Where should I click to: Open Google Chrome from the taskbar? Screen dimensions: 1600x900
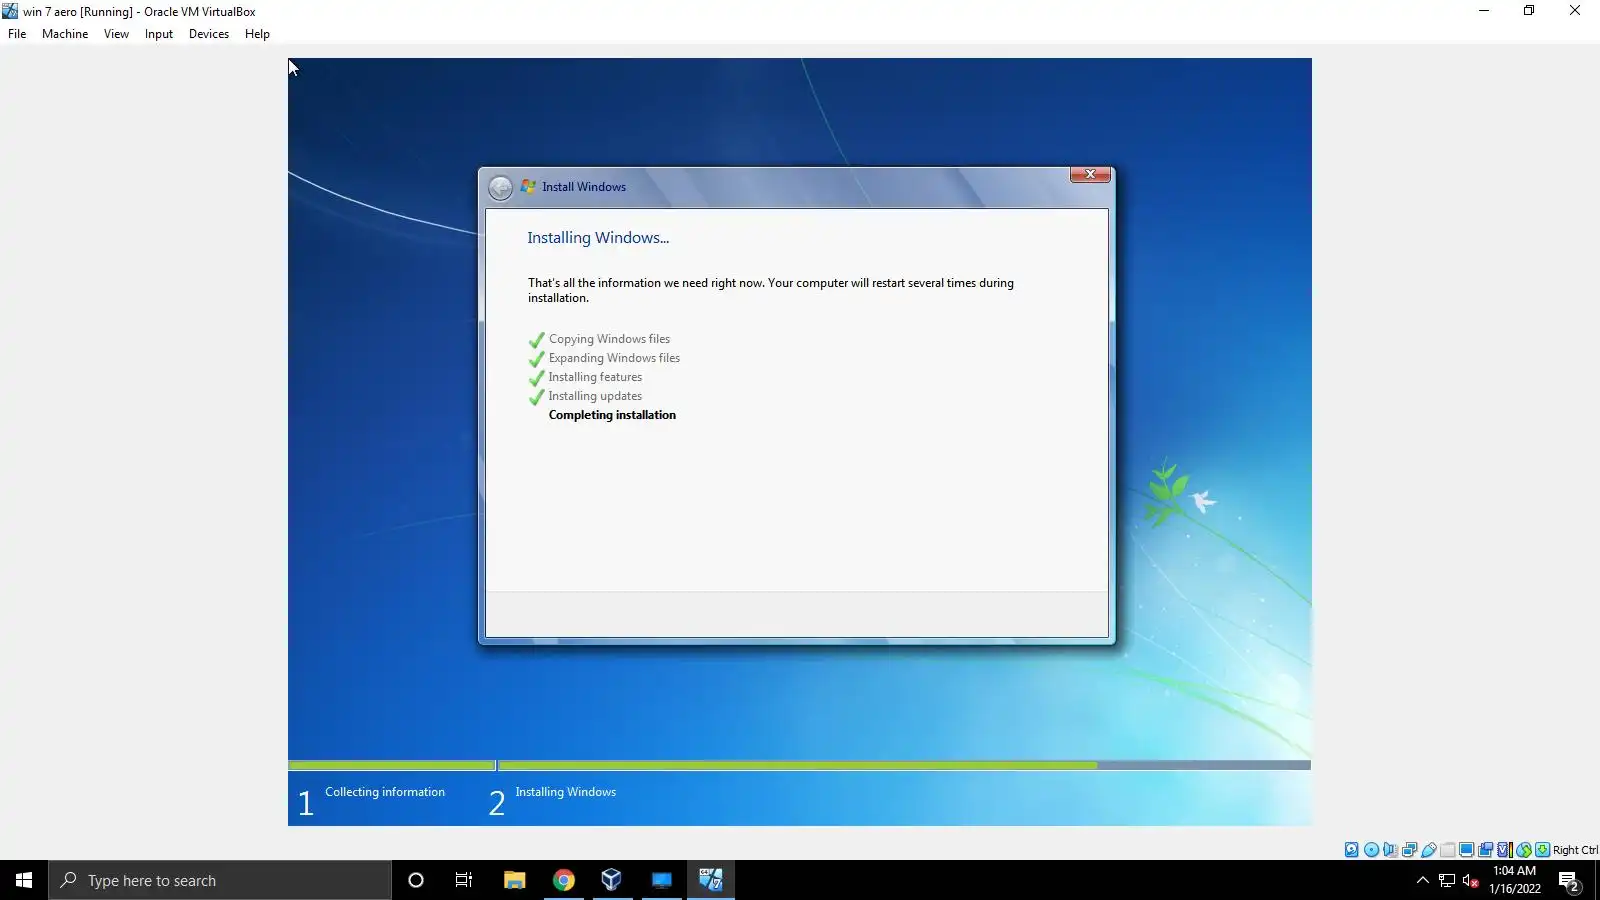(564, 880)
